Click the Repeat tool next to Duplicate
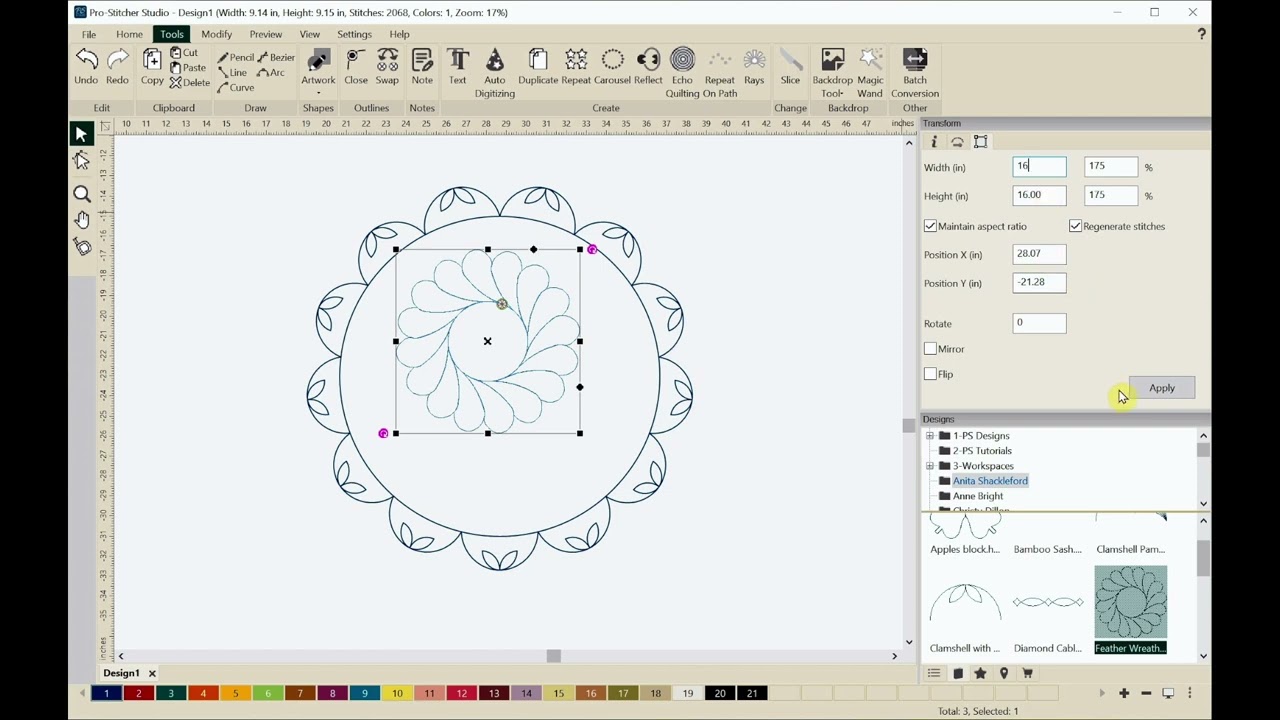The width and height of the screenshot is (1280, 720). (576, 67)
